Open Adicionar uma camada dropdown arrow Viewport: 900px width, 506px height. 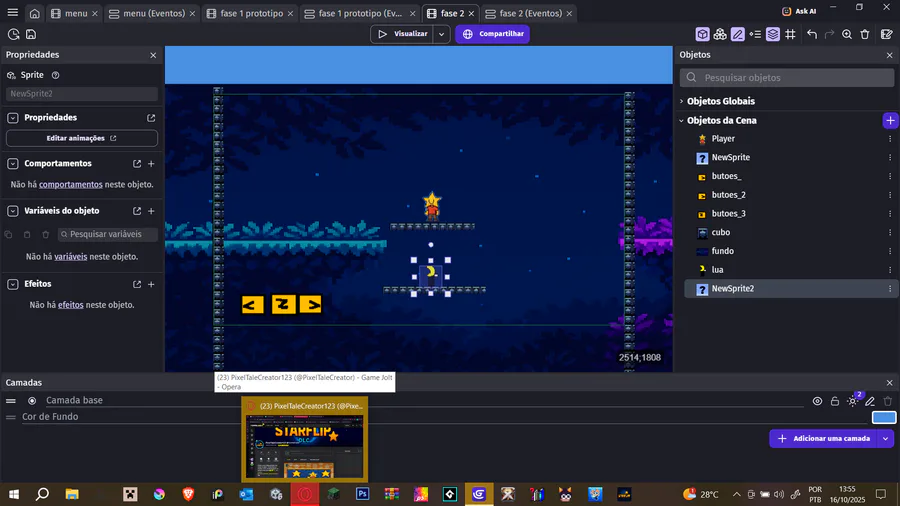point(886,438)
